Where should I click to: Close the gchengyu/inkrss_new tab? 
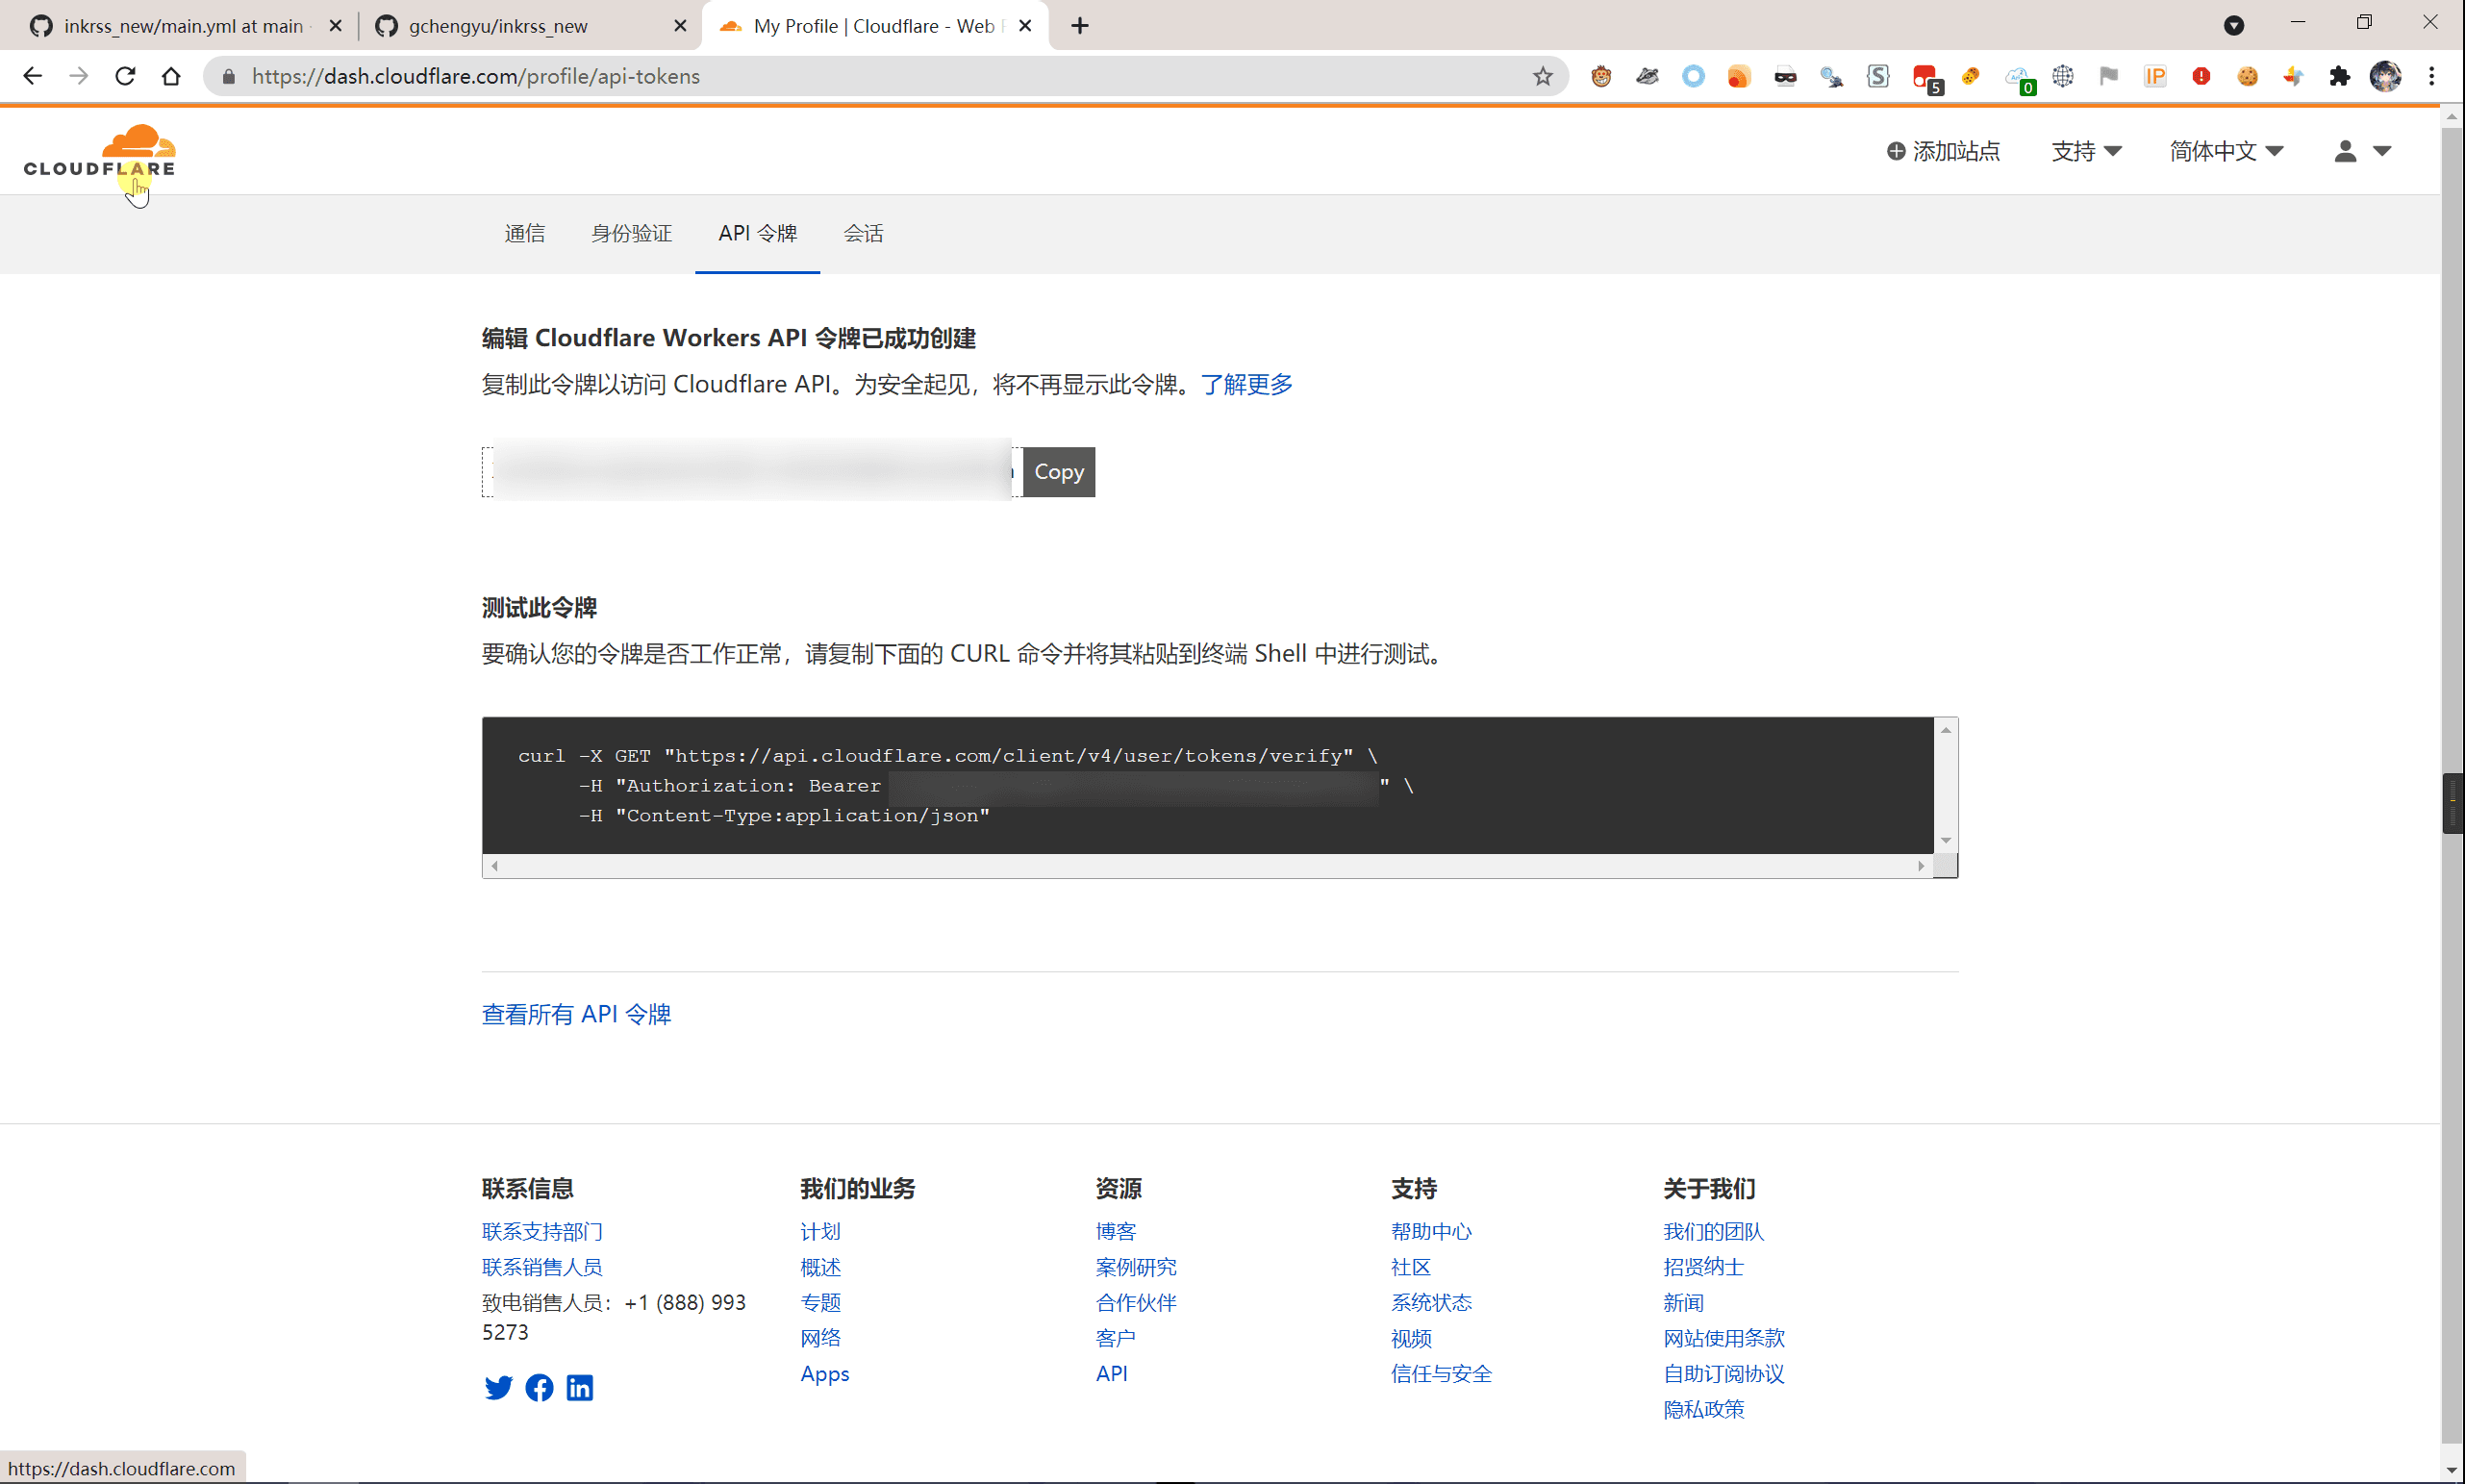click(x=681, y=26)
